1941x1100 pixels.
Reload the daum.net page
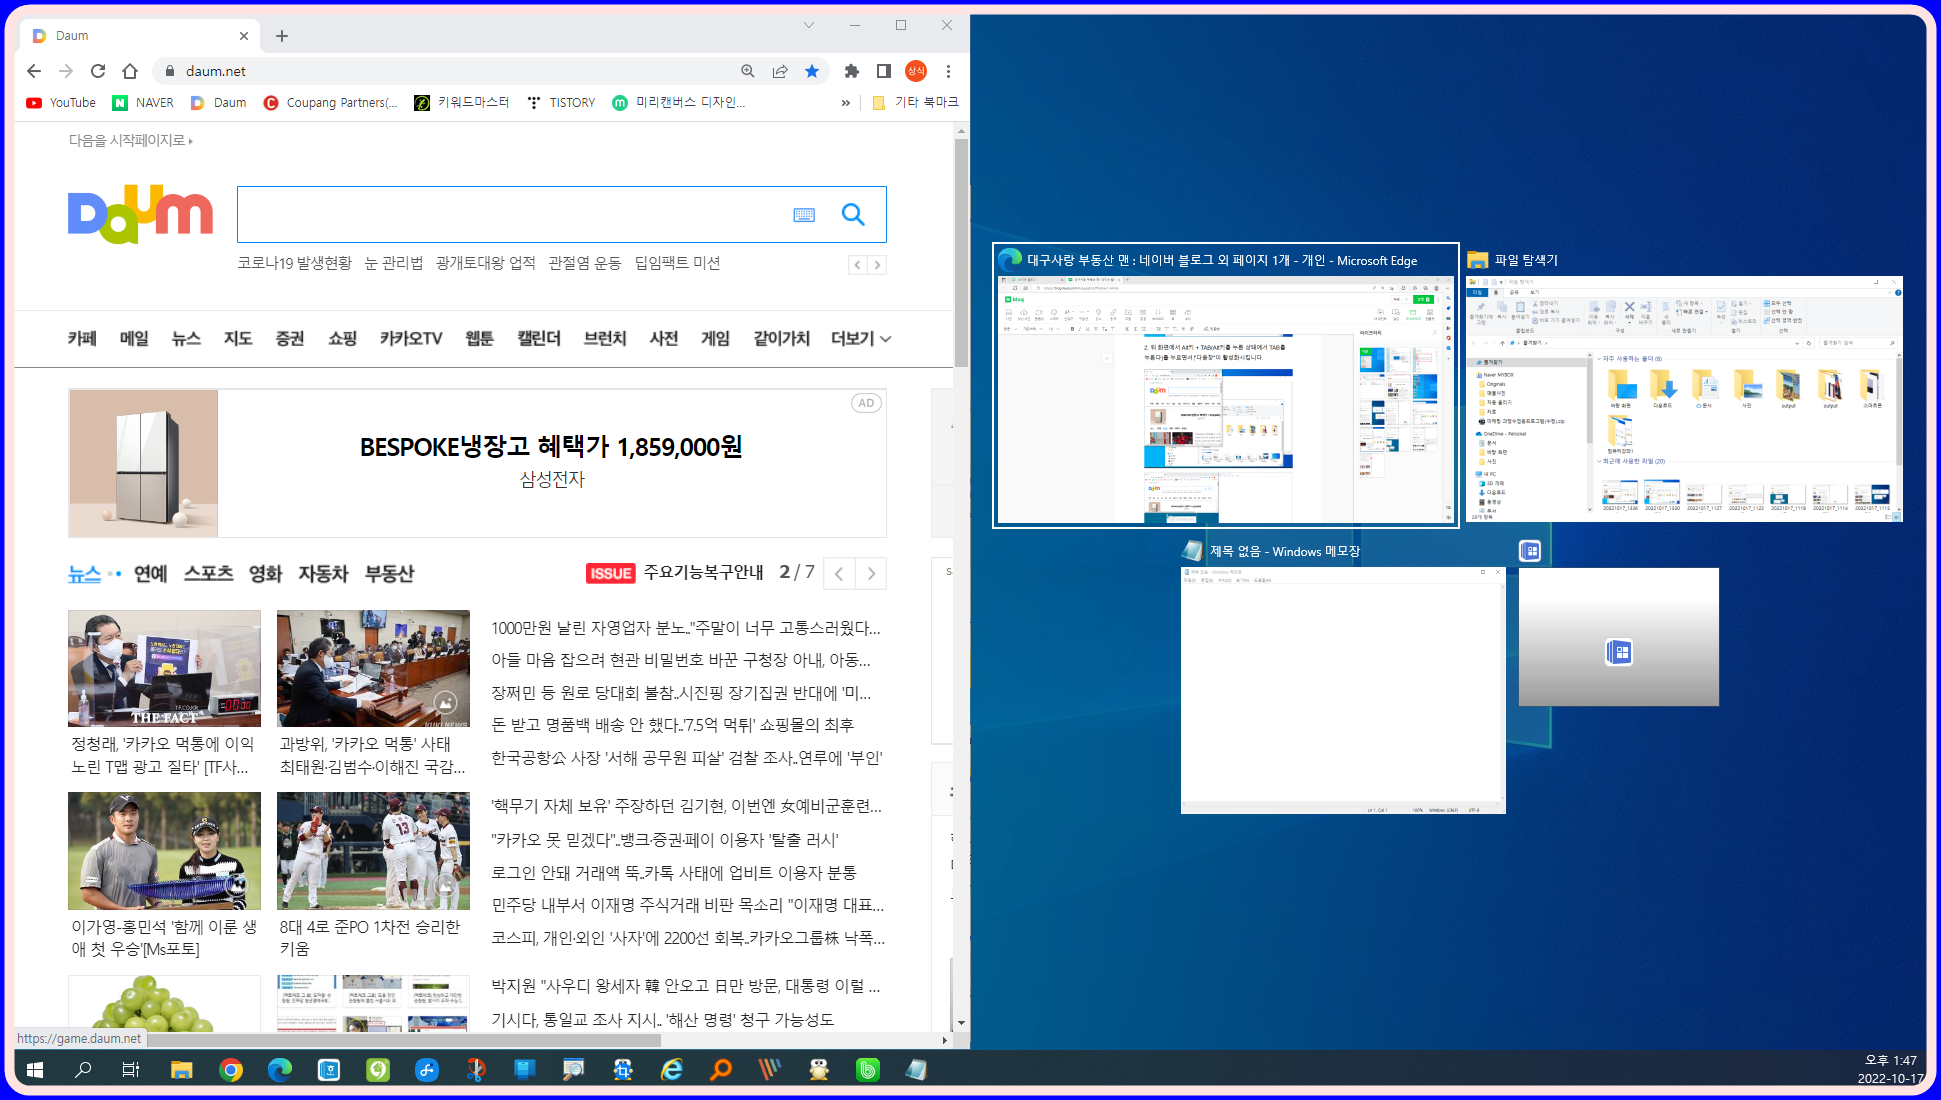point(98,71)
